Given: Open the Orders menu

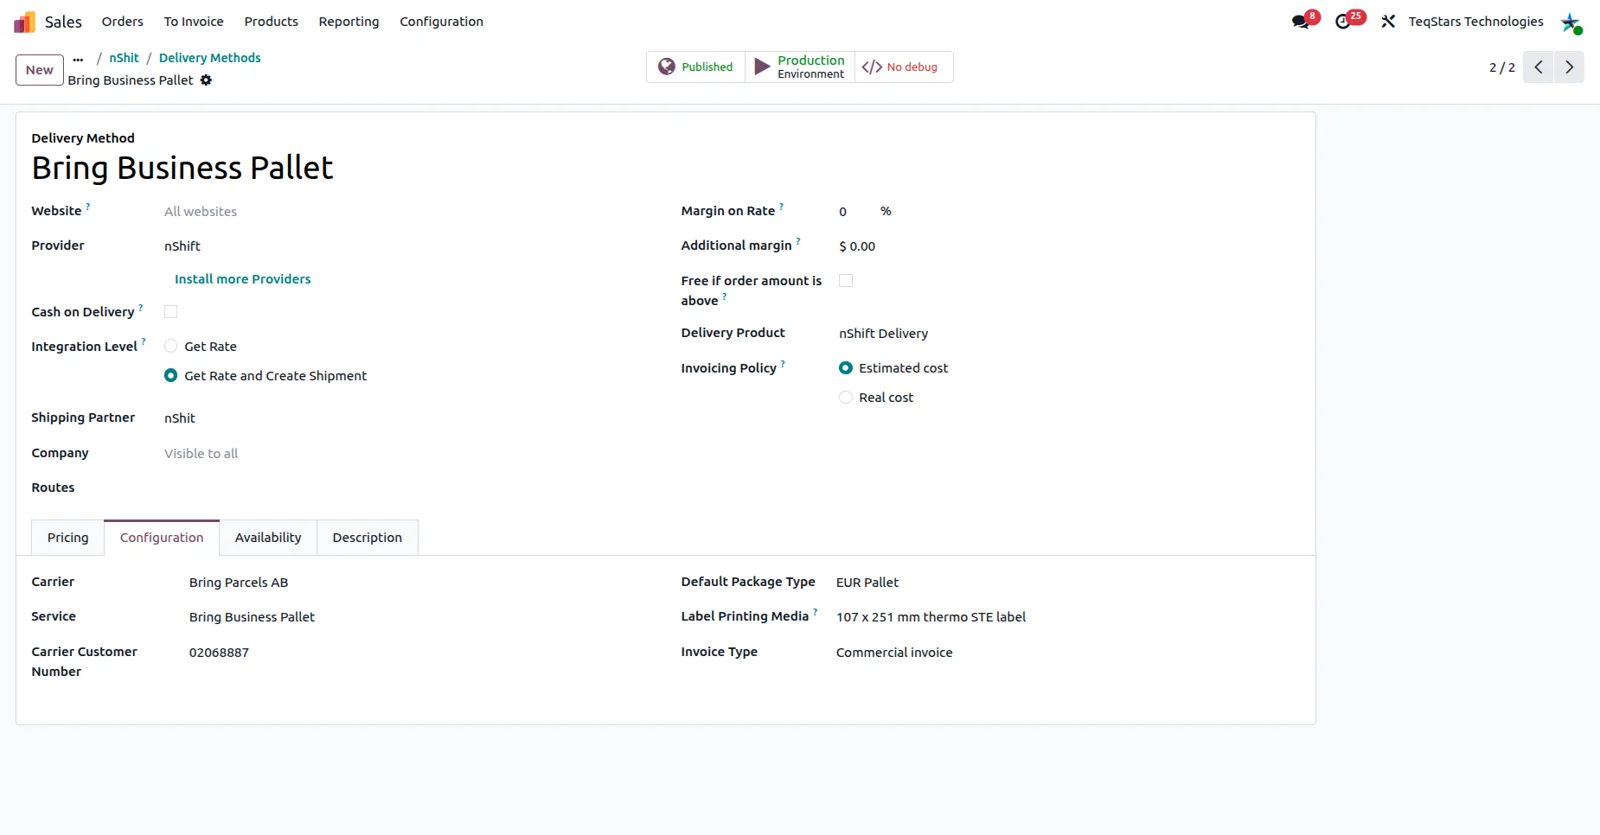Looking at the screenshot, I should [x=122, y=22].
